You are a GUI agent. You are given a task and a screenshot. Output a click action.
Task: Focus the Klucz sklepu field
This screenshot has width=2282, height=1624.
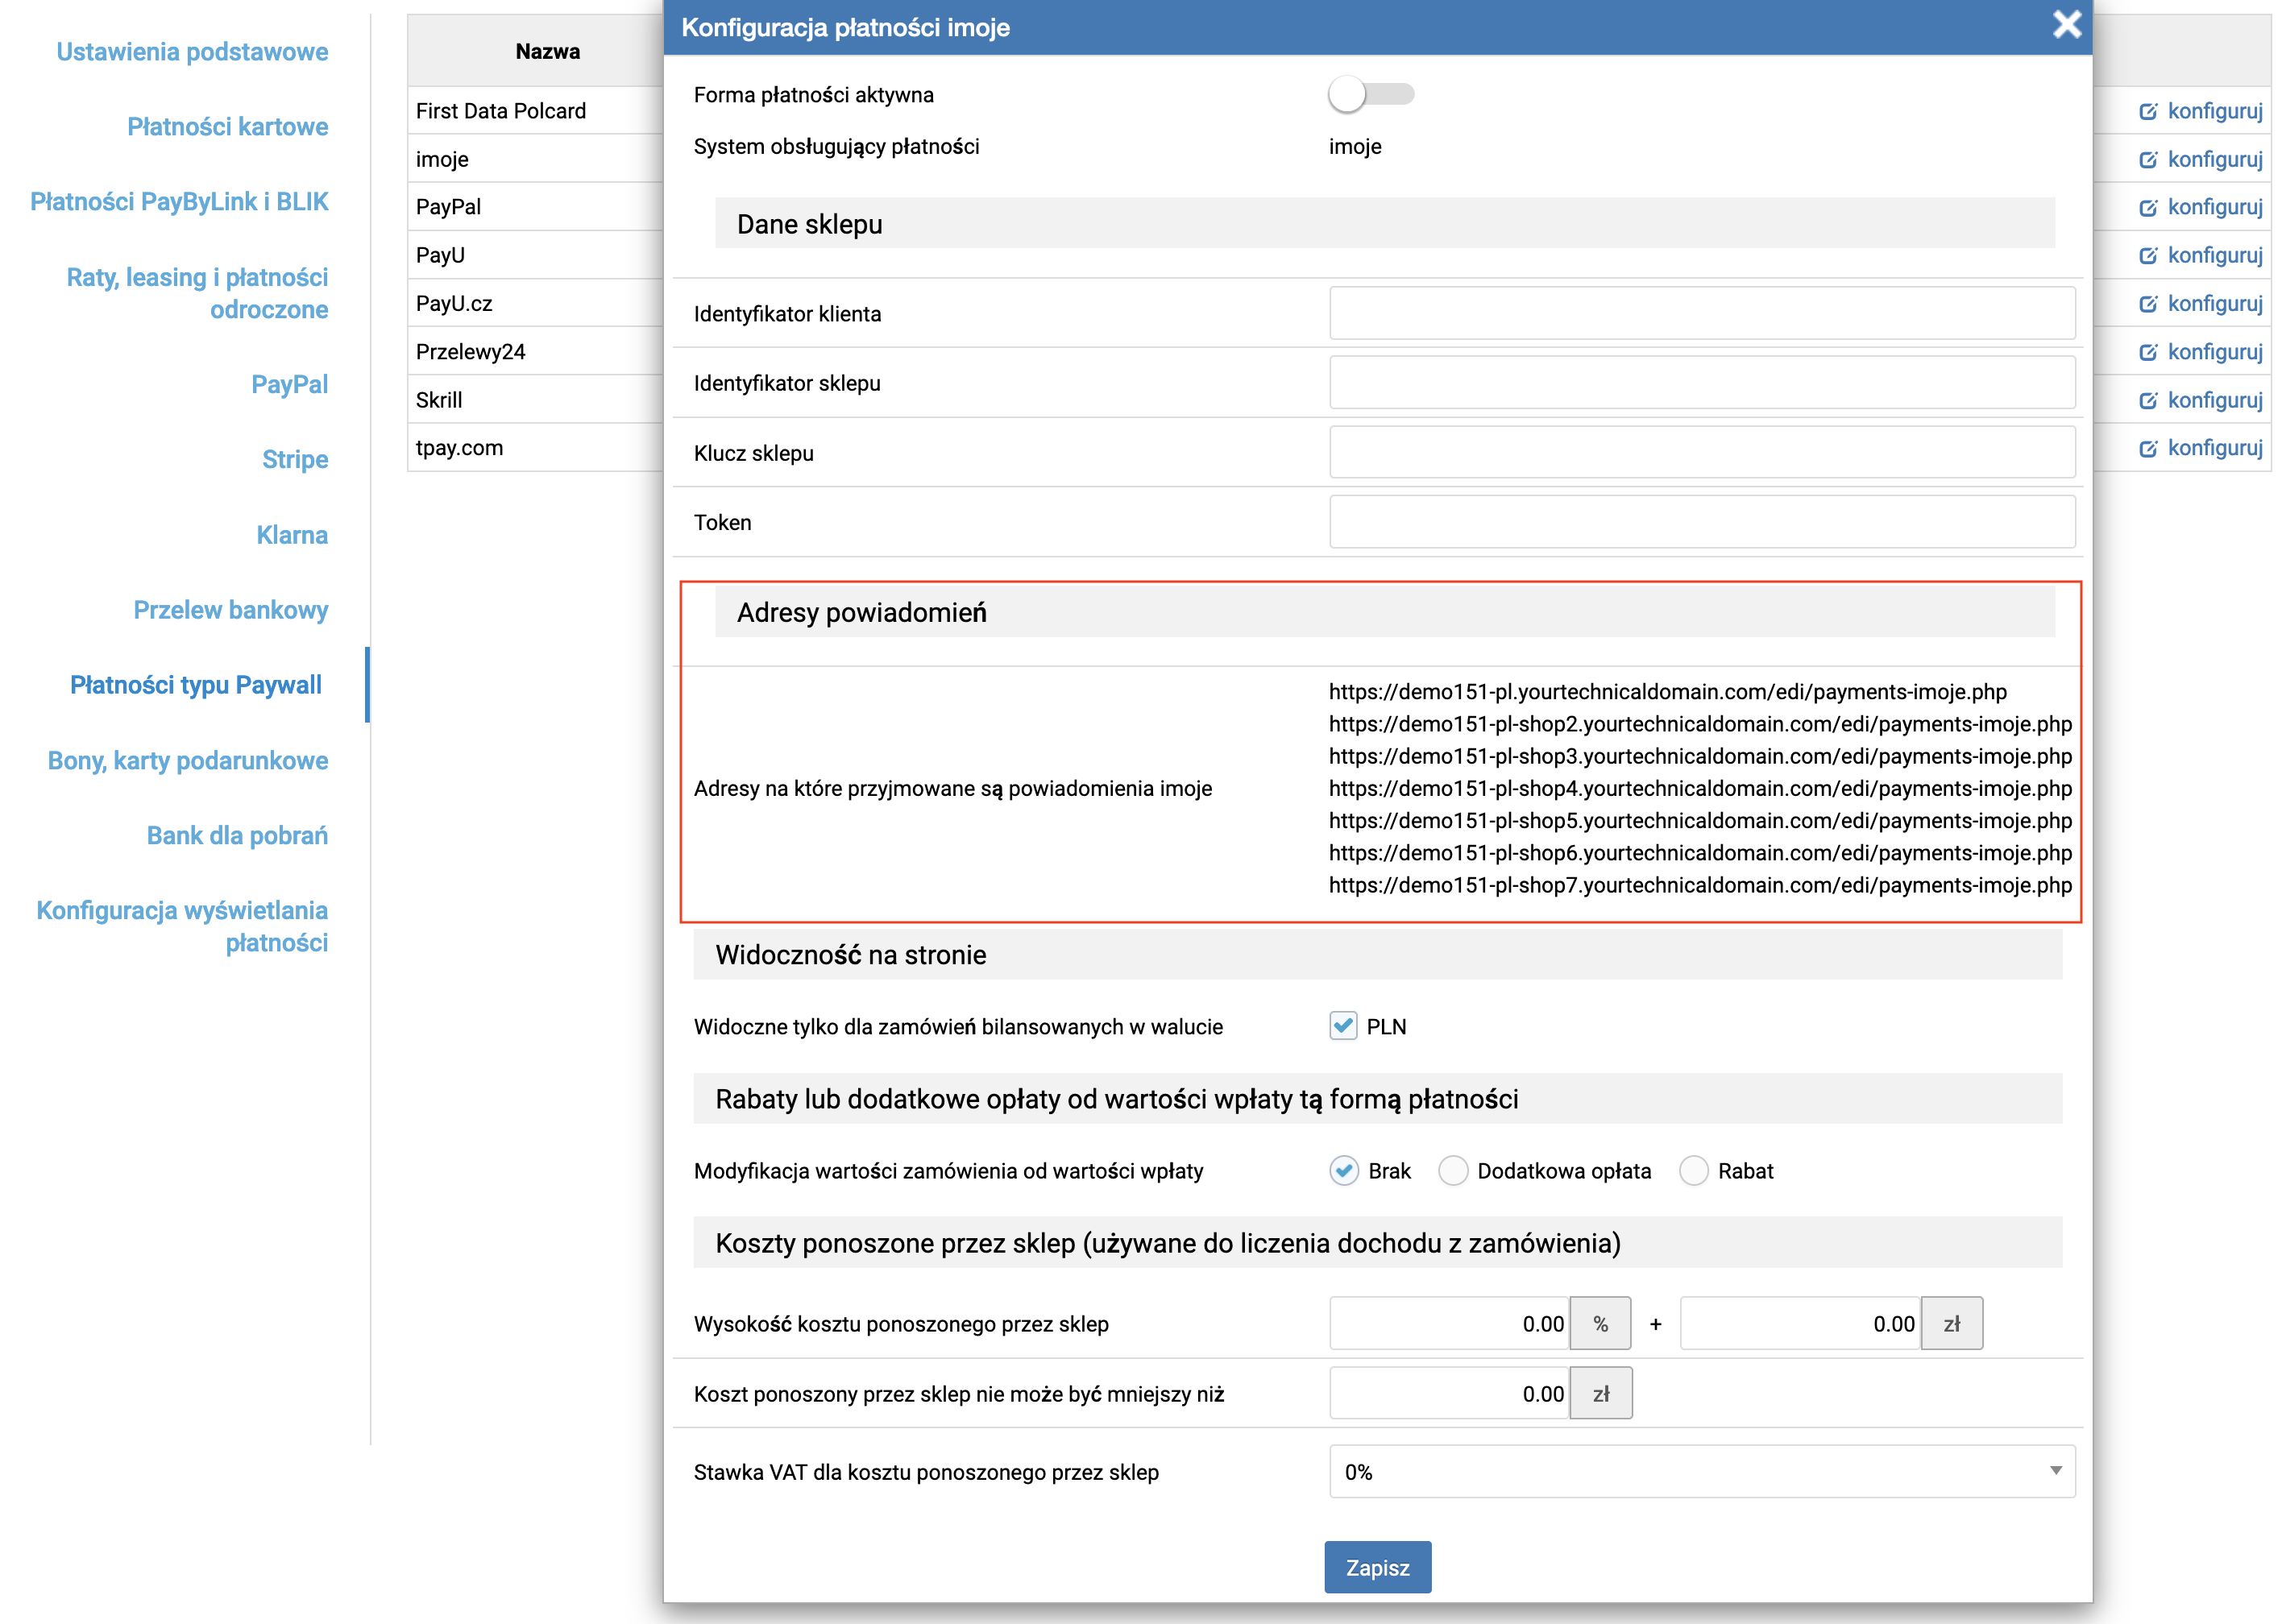pos(1702,452)
